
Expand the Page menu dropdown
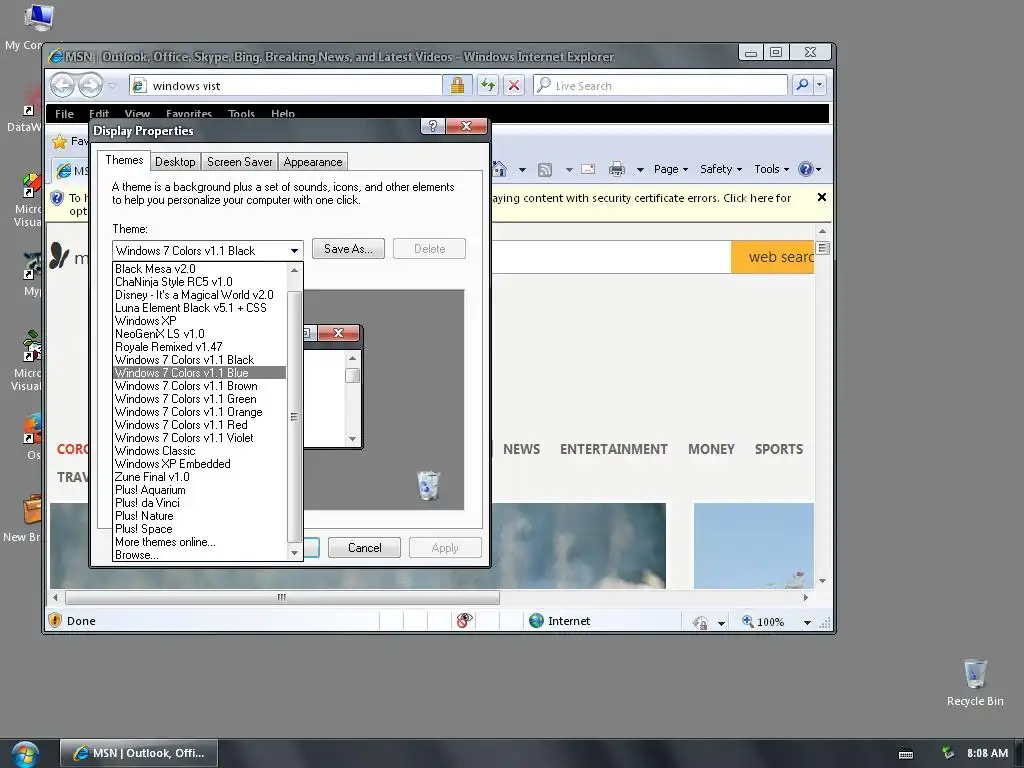tap(671, 169)
